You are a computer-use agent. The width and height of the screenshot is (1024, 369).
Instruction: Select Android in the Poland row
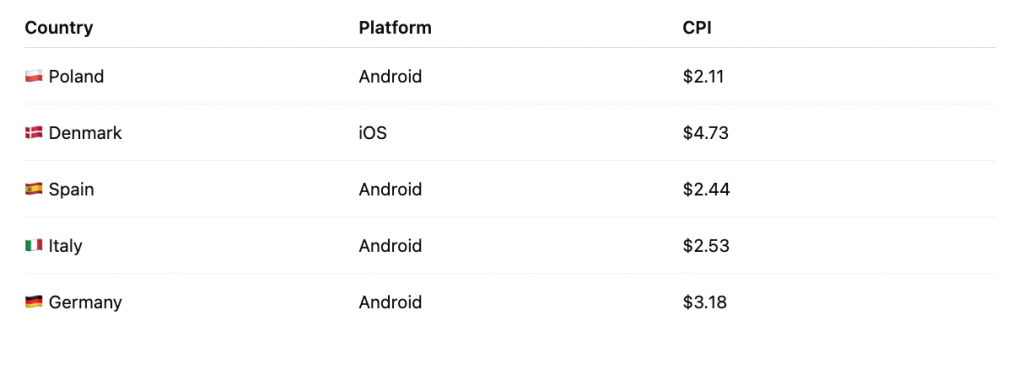[x=391, y=77]
